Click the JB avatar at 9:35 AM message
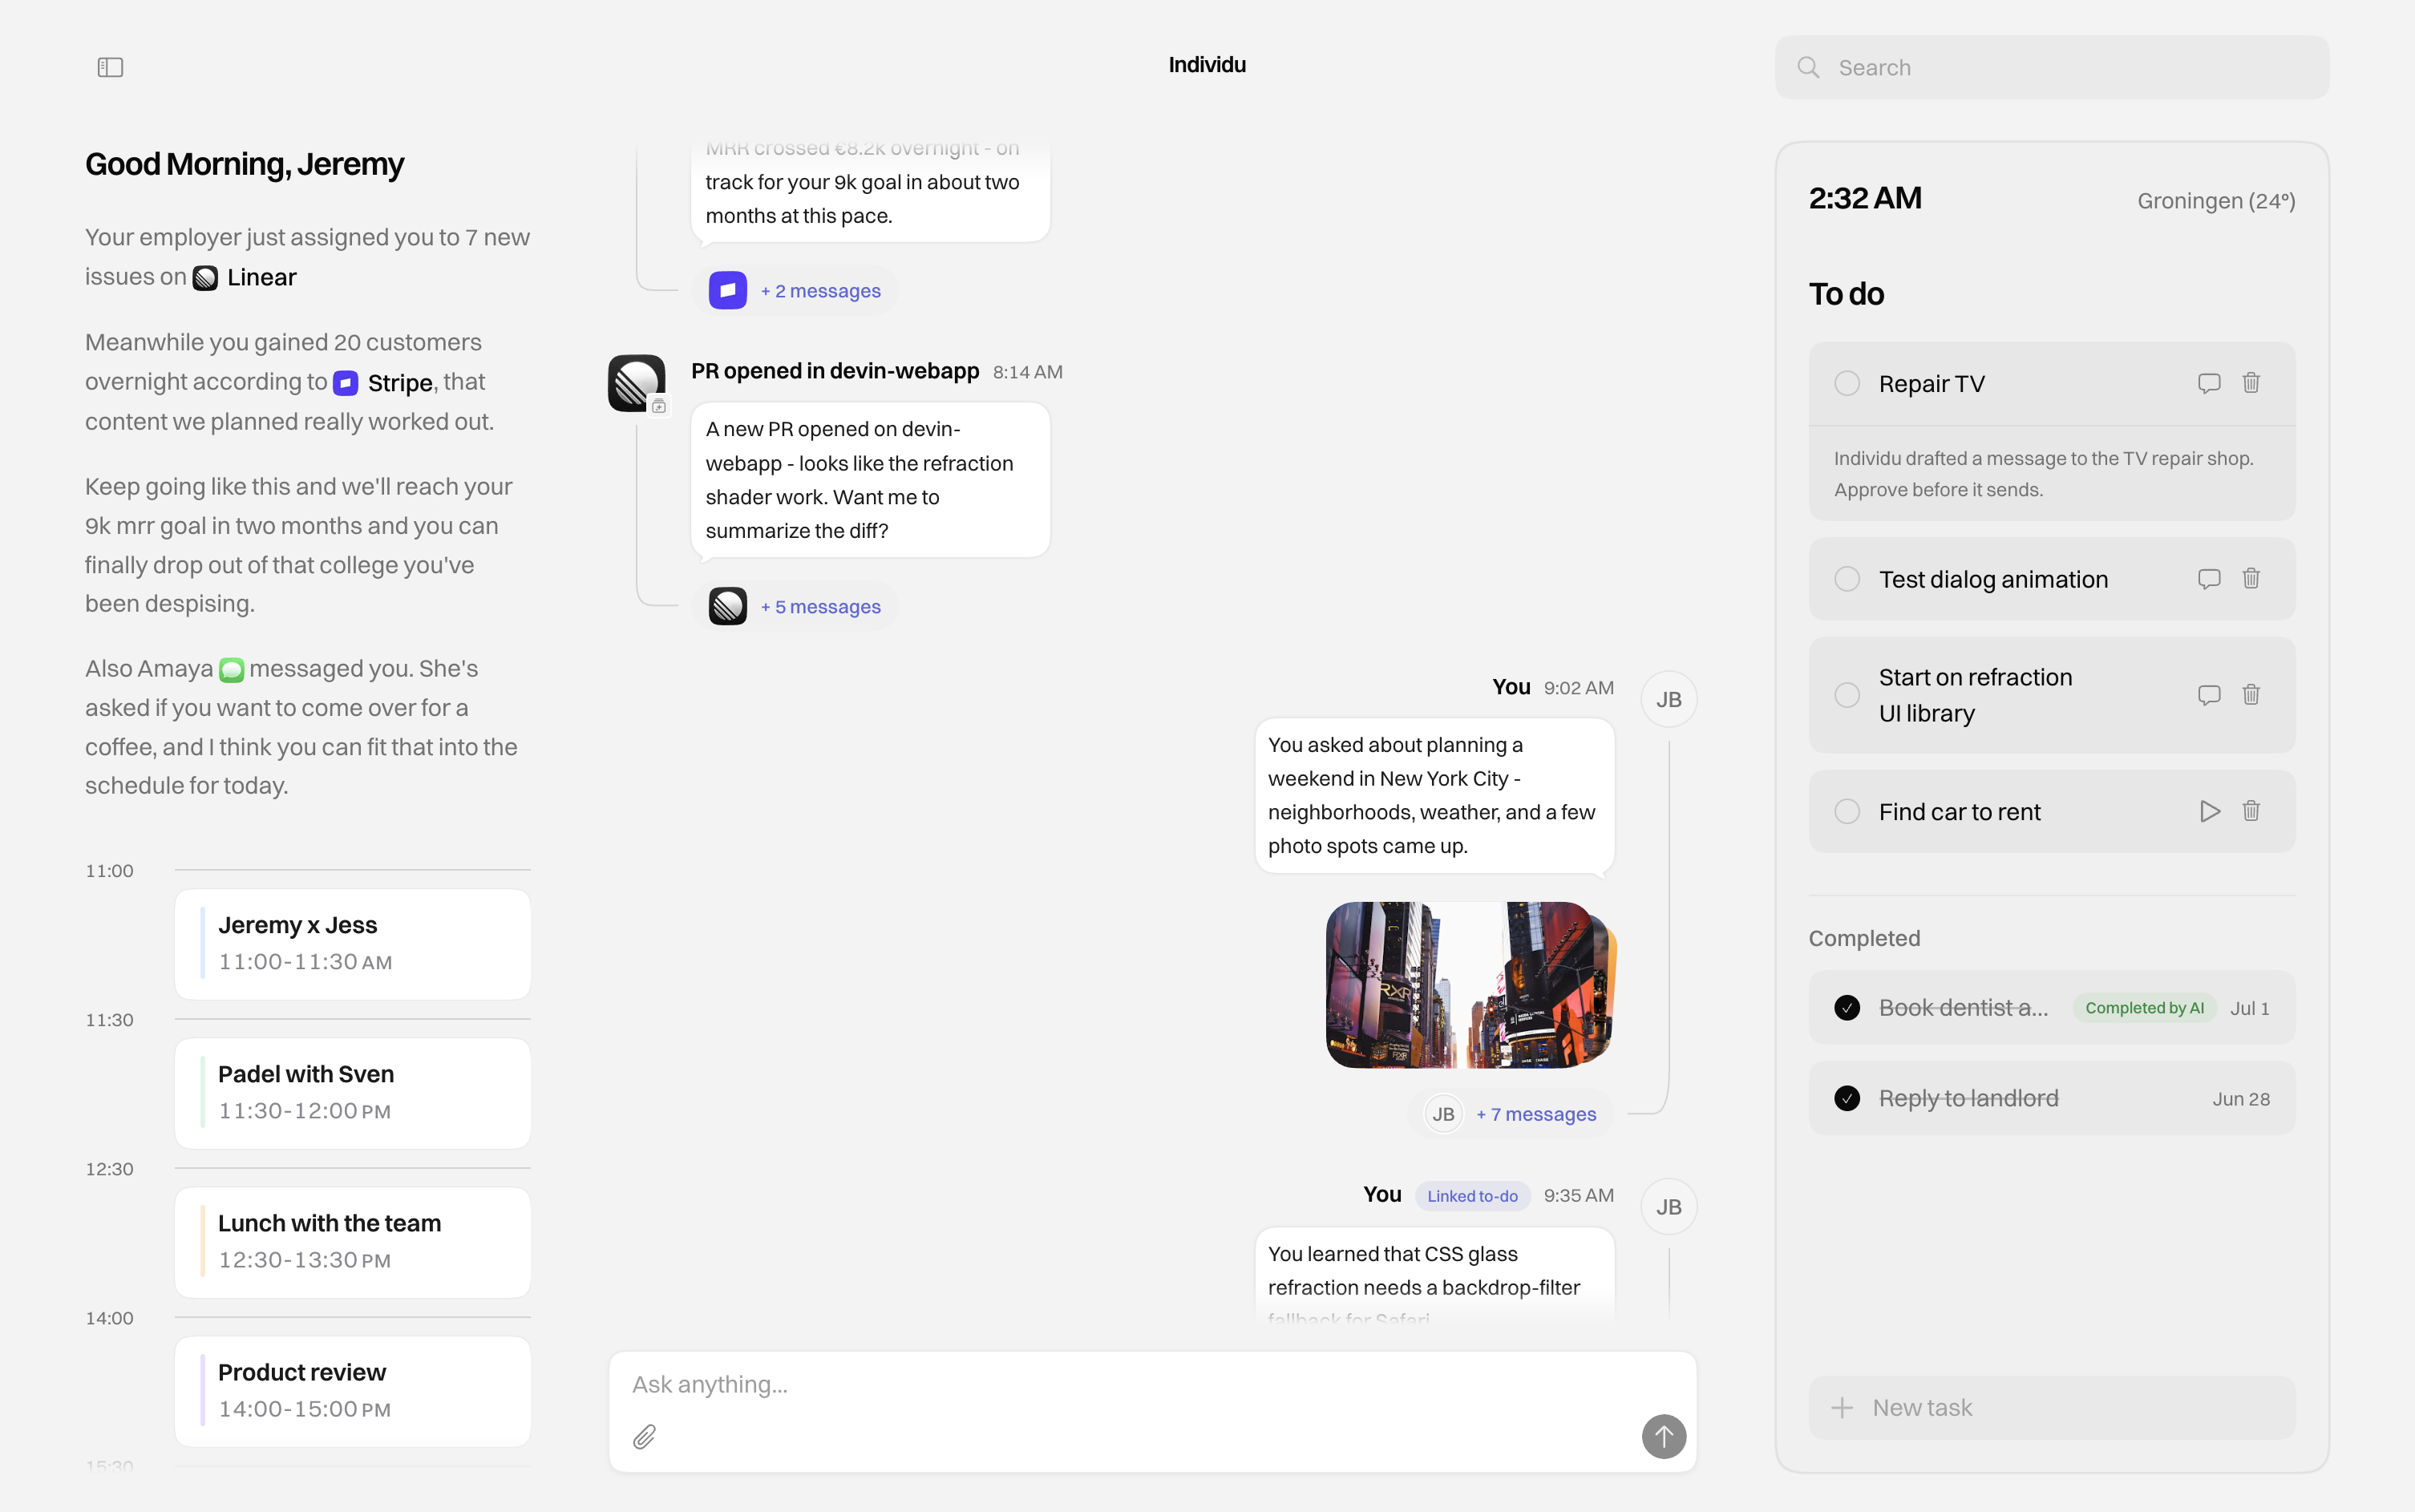Viewport: 2415px width, 1512px height. [x=1669, y=1207]
